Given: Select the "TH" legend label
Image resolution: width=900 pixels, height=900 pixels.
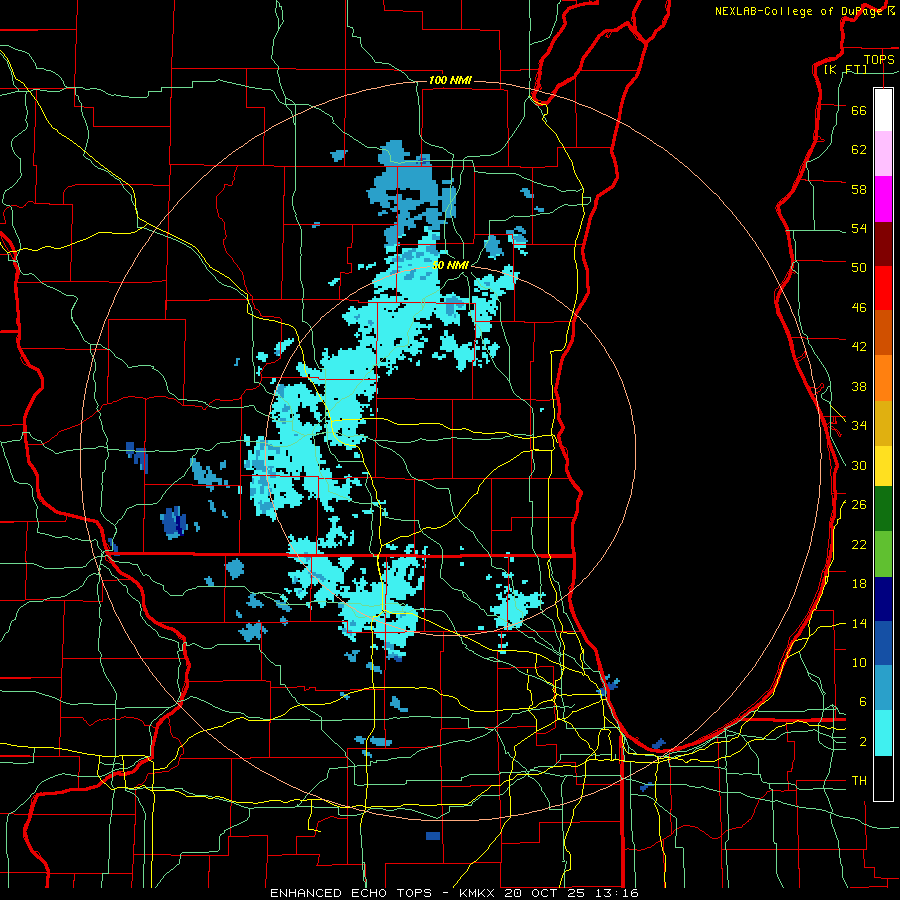Looking at the screenshot, I should pyautogui.click(x=859, y=781).
